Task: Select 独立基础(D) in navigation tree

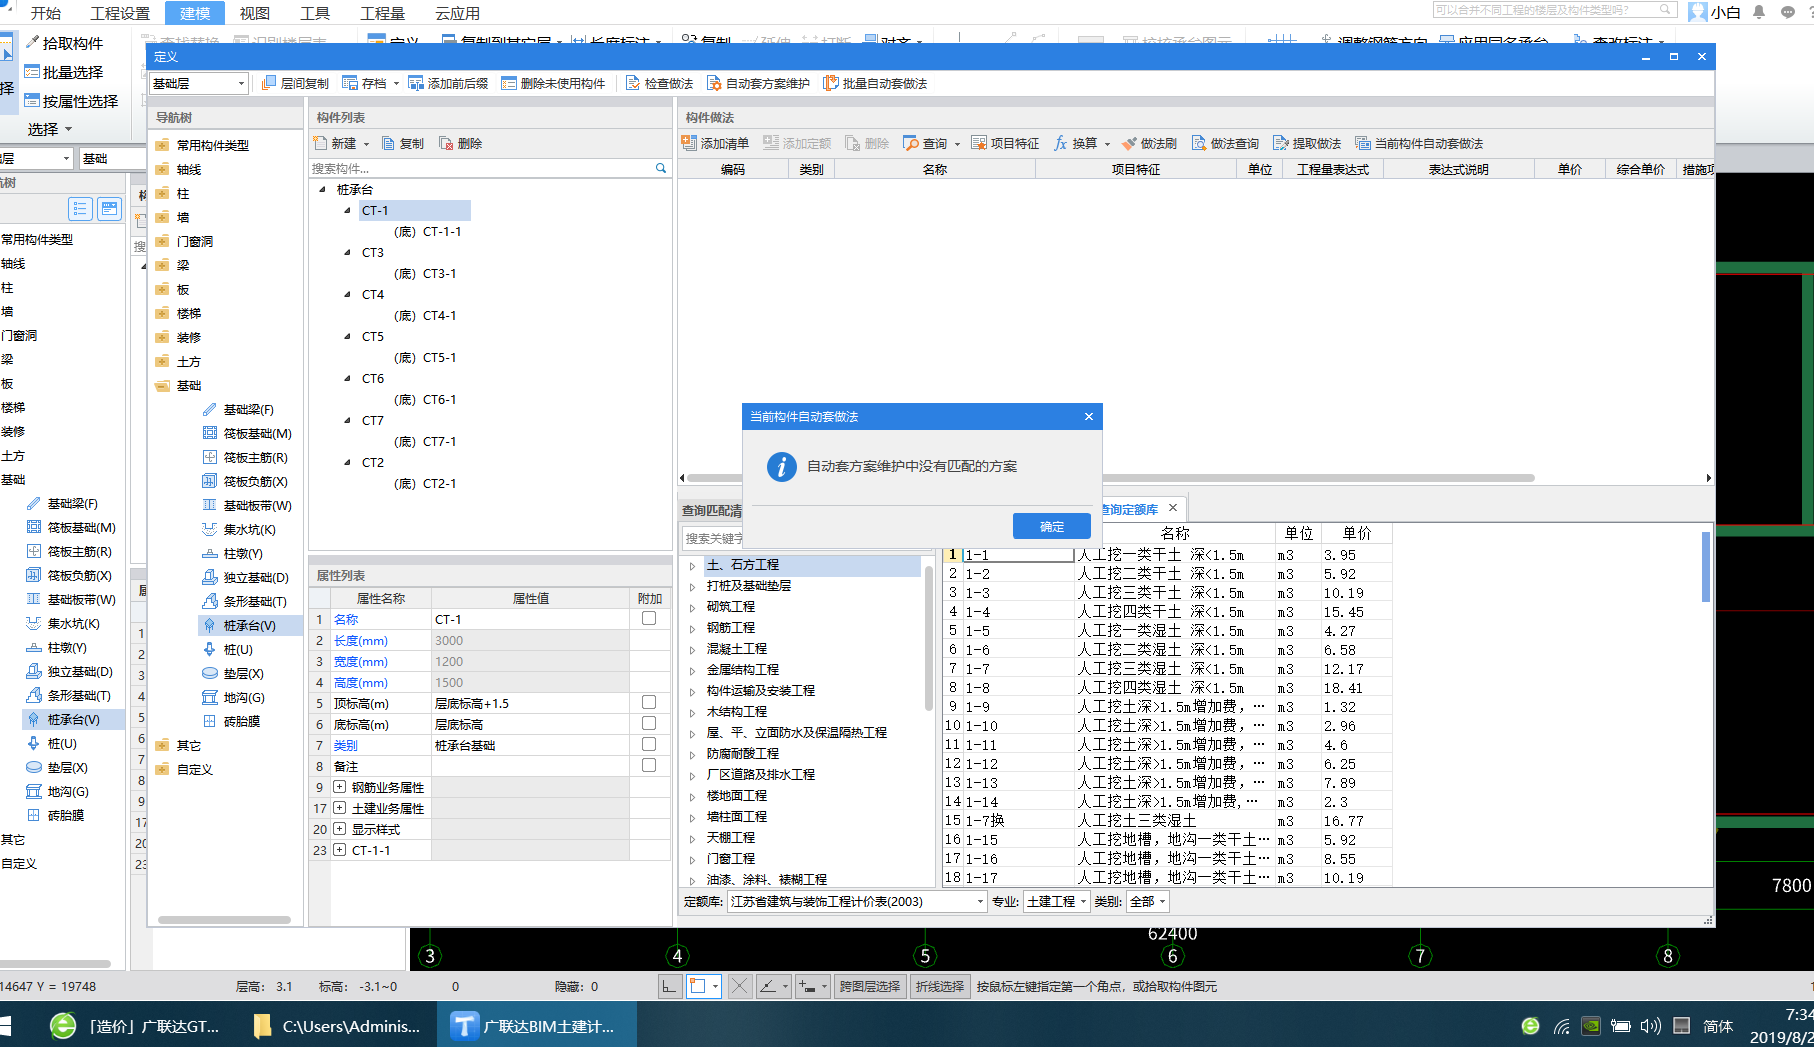Action: point(256,577)
